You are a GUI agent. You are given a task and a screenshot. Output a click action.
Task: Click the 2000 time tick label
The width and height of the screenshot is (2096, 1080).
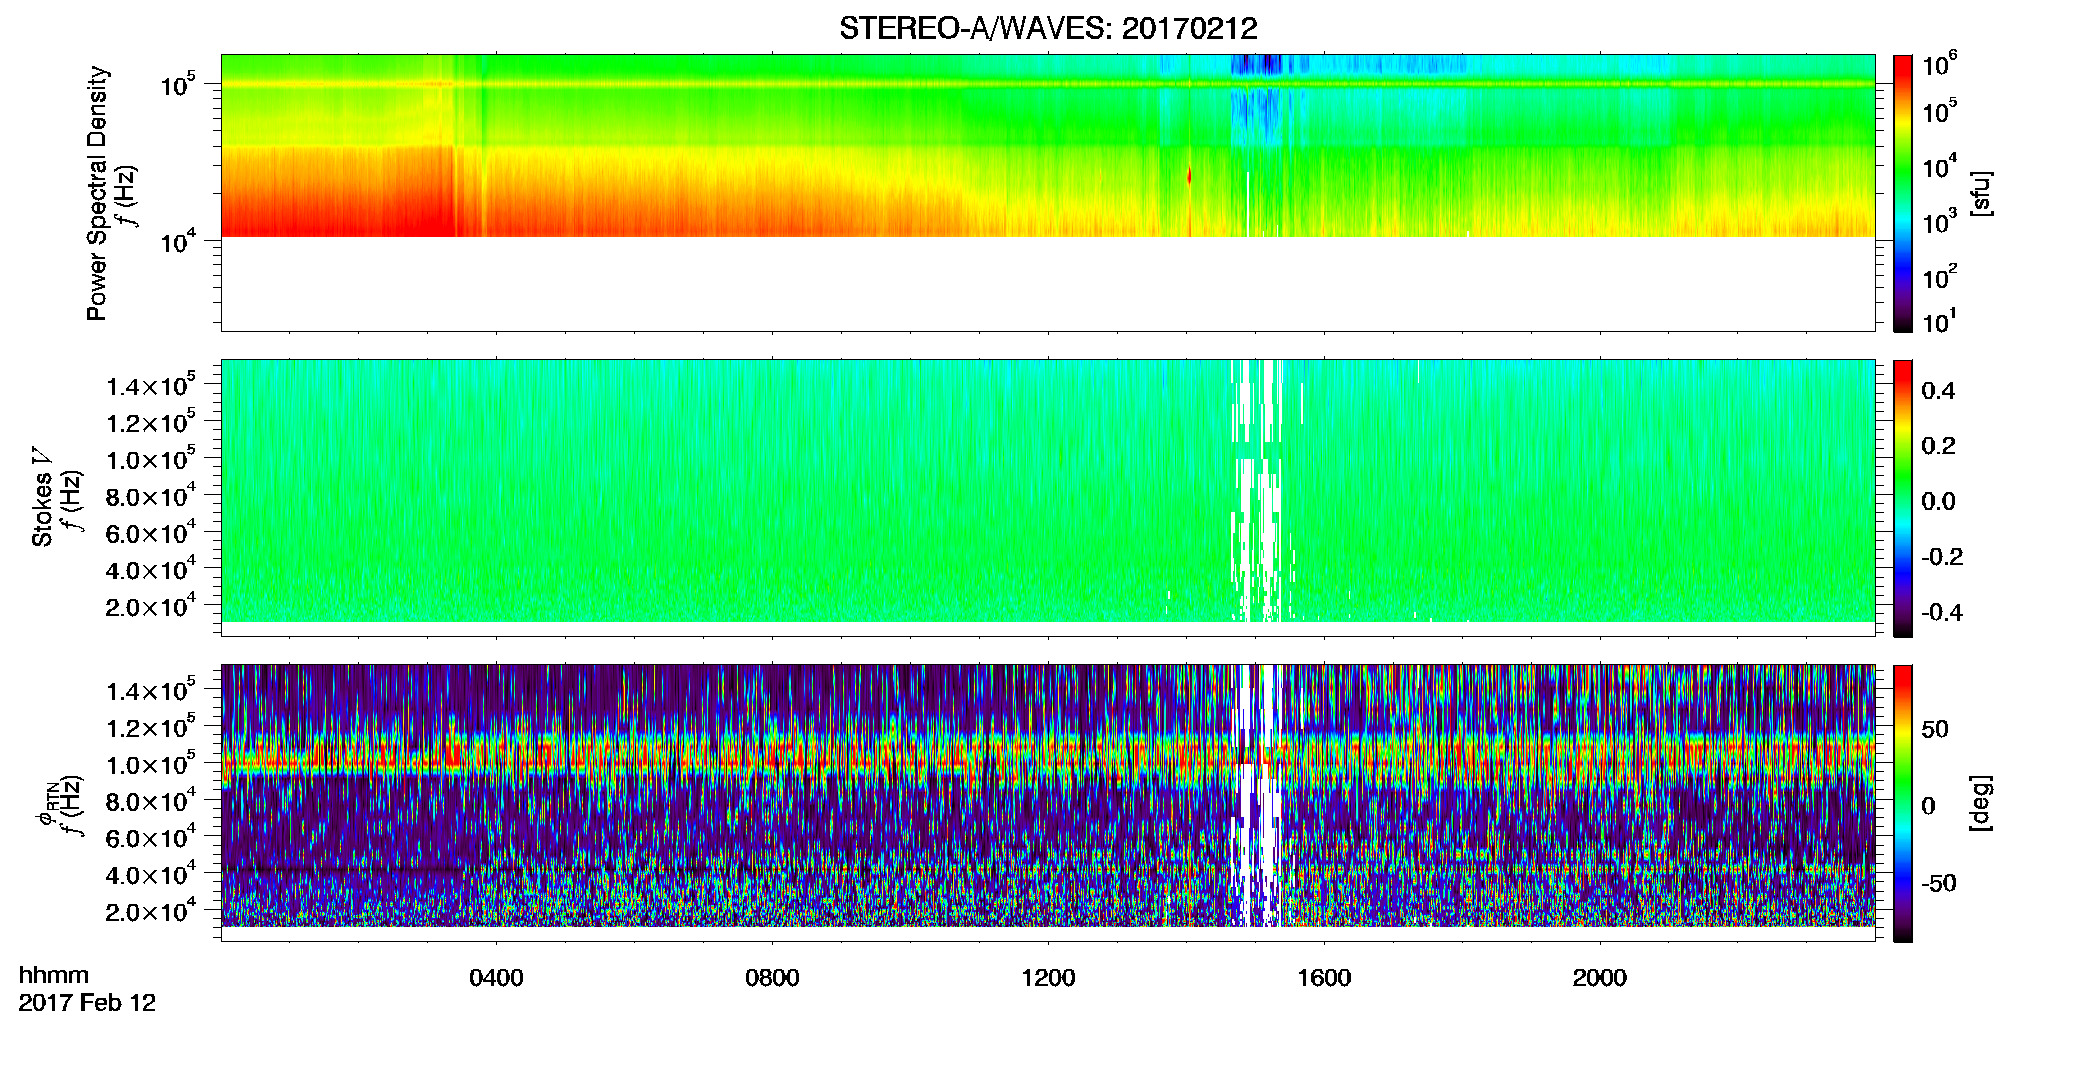tap(1600, 978)
